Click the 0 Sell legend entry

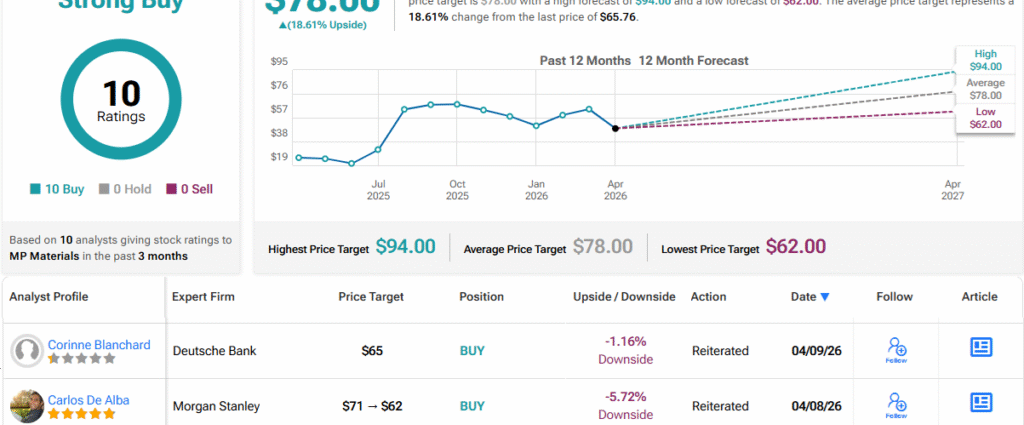point(190,189)
